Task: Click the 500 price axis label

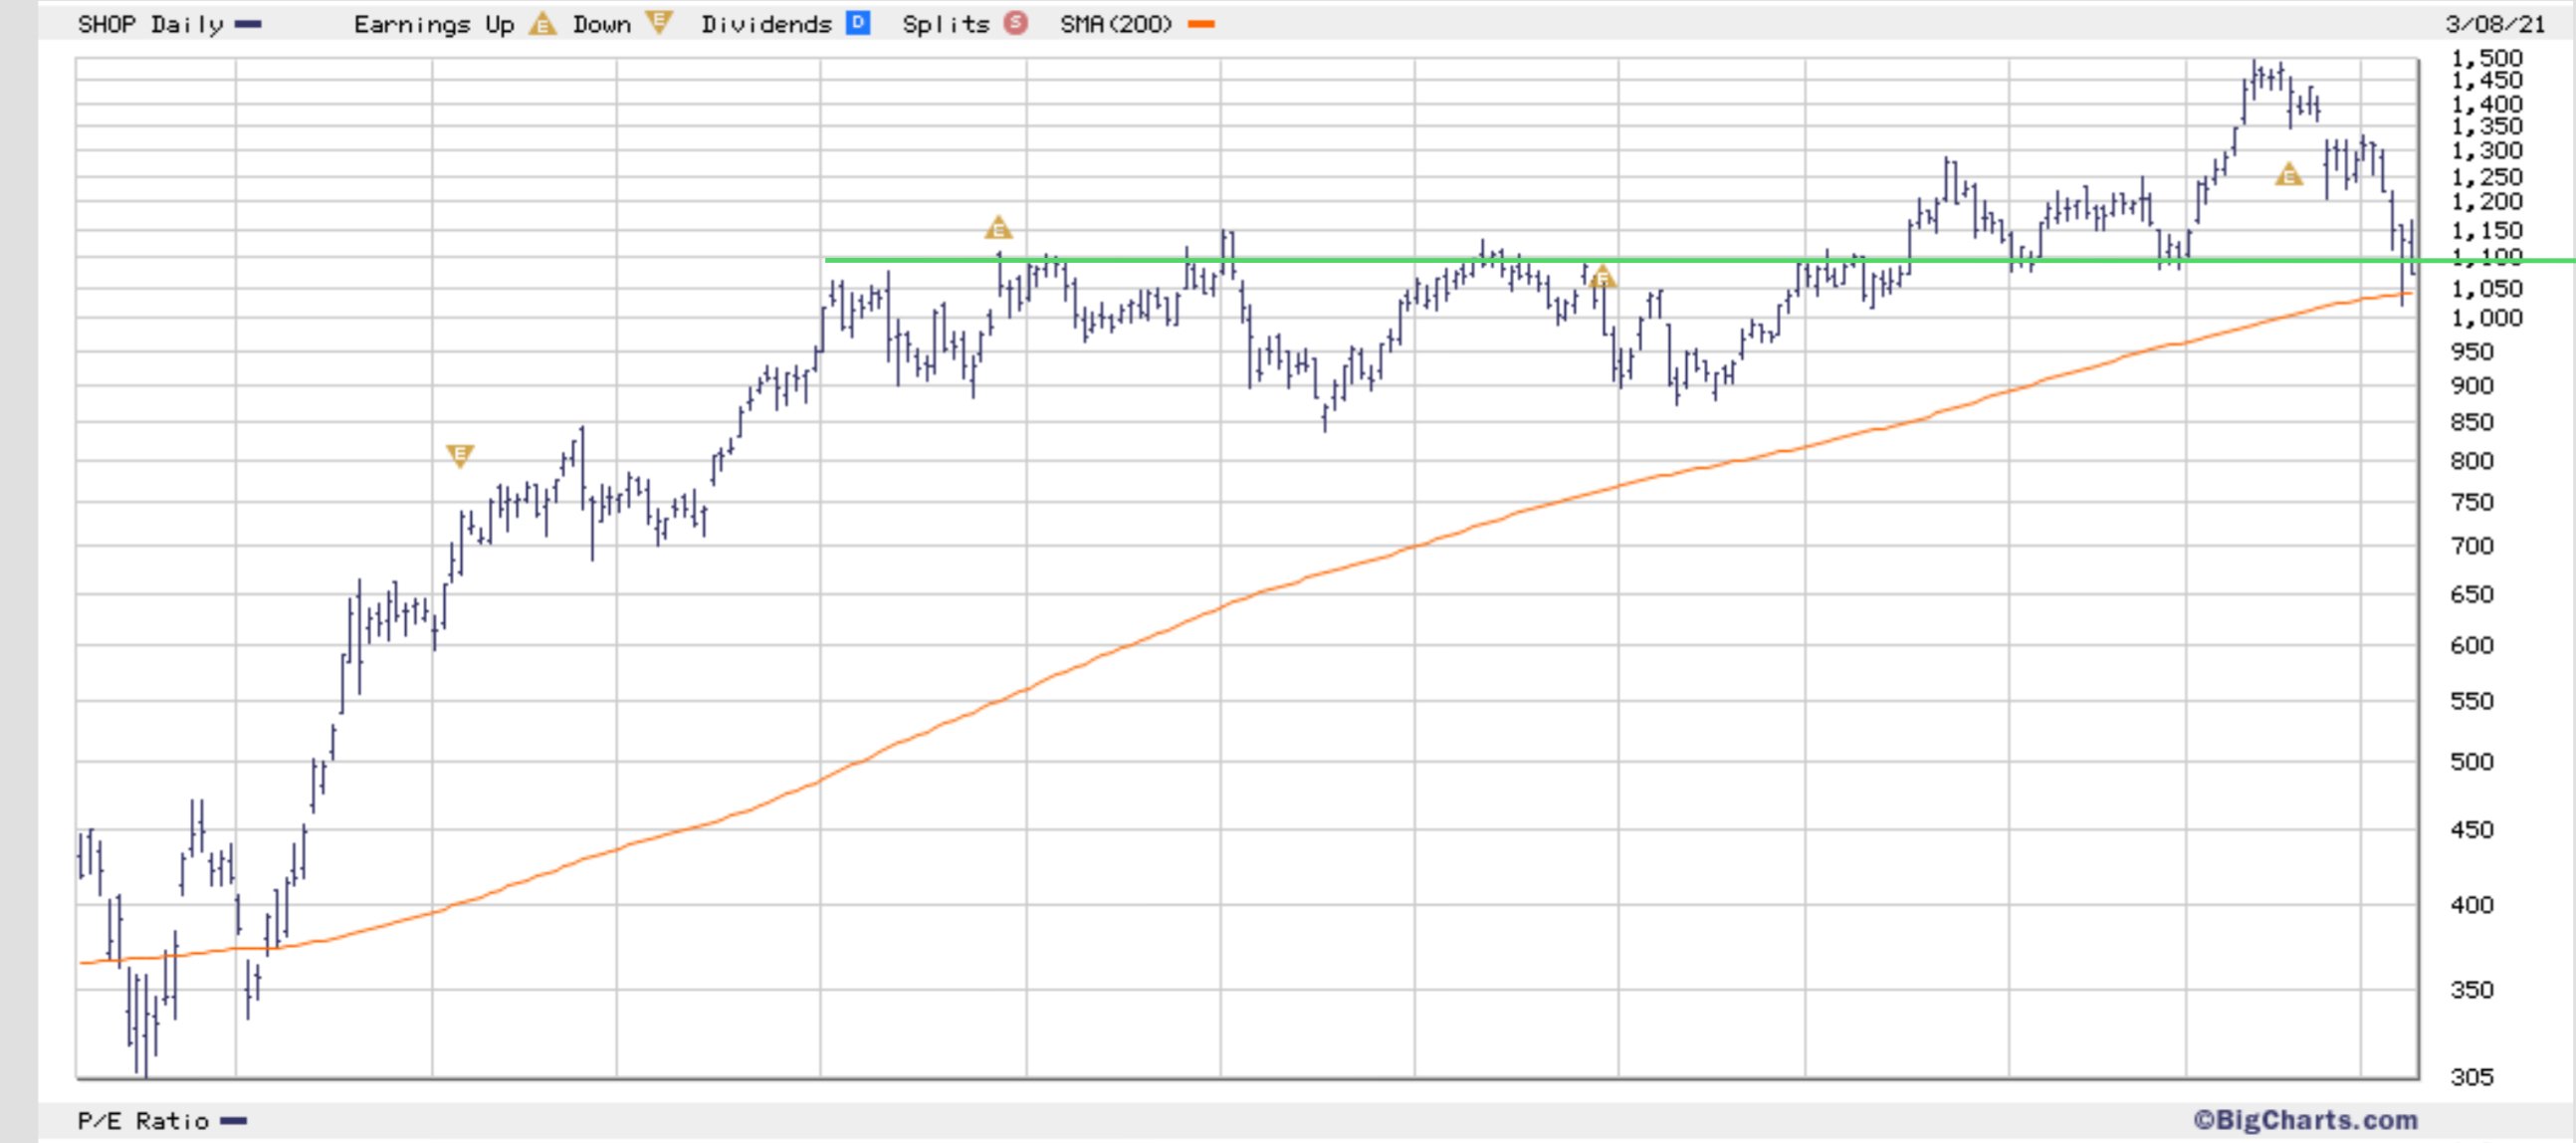Action: click(x=2472, y=762)
